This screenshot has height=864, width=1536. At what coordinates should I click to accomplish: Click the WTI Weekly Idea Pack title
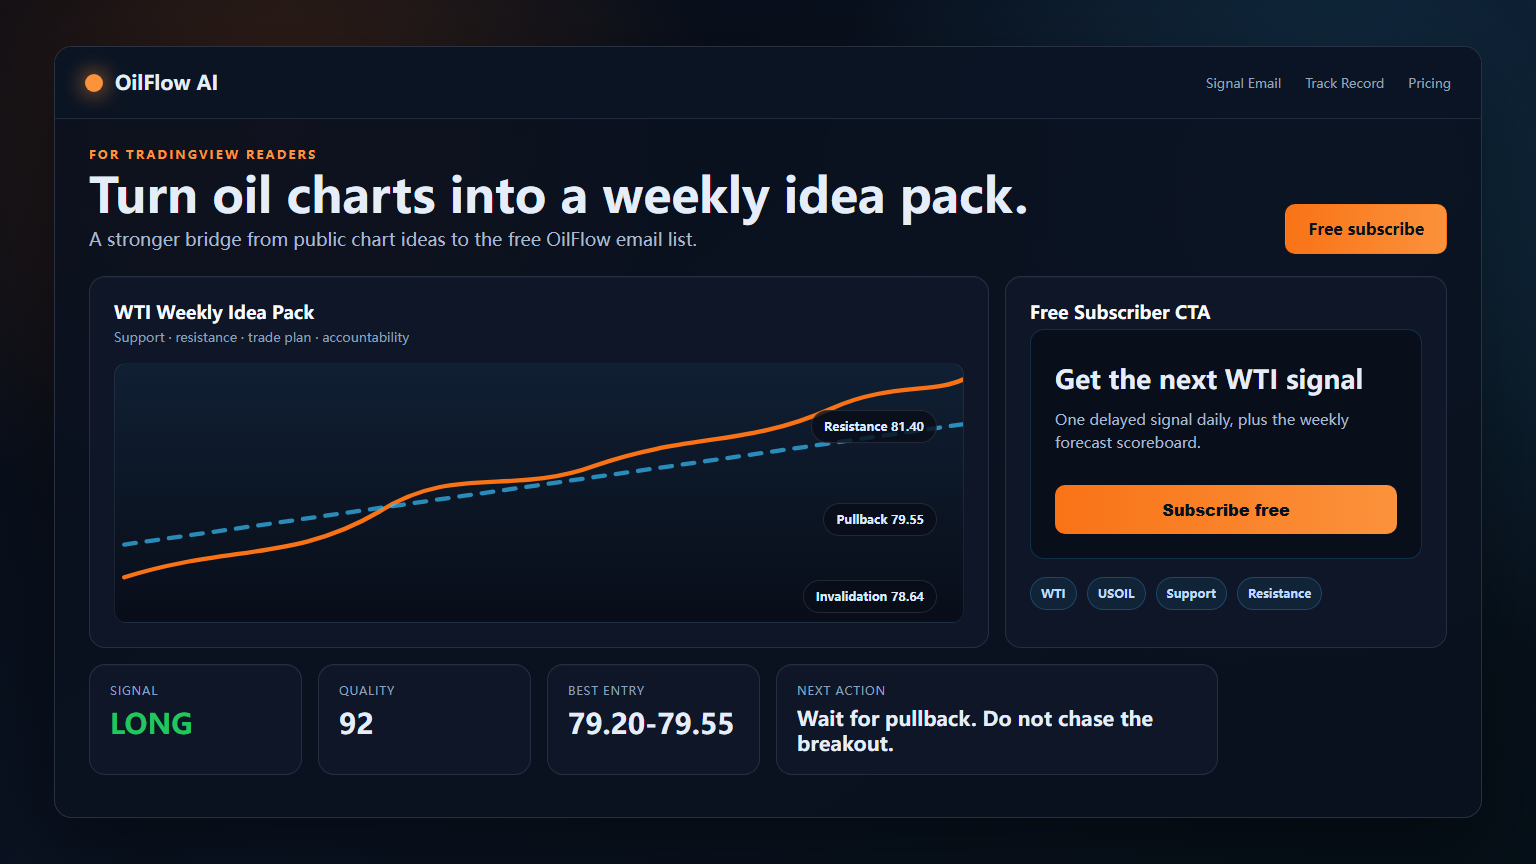pyautogui.click(x=214, y=312)
